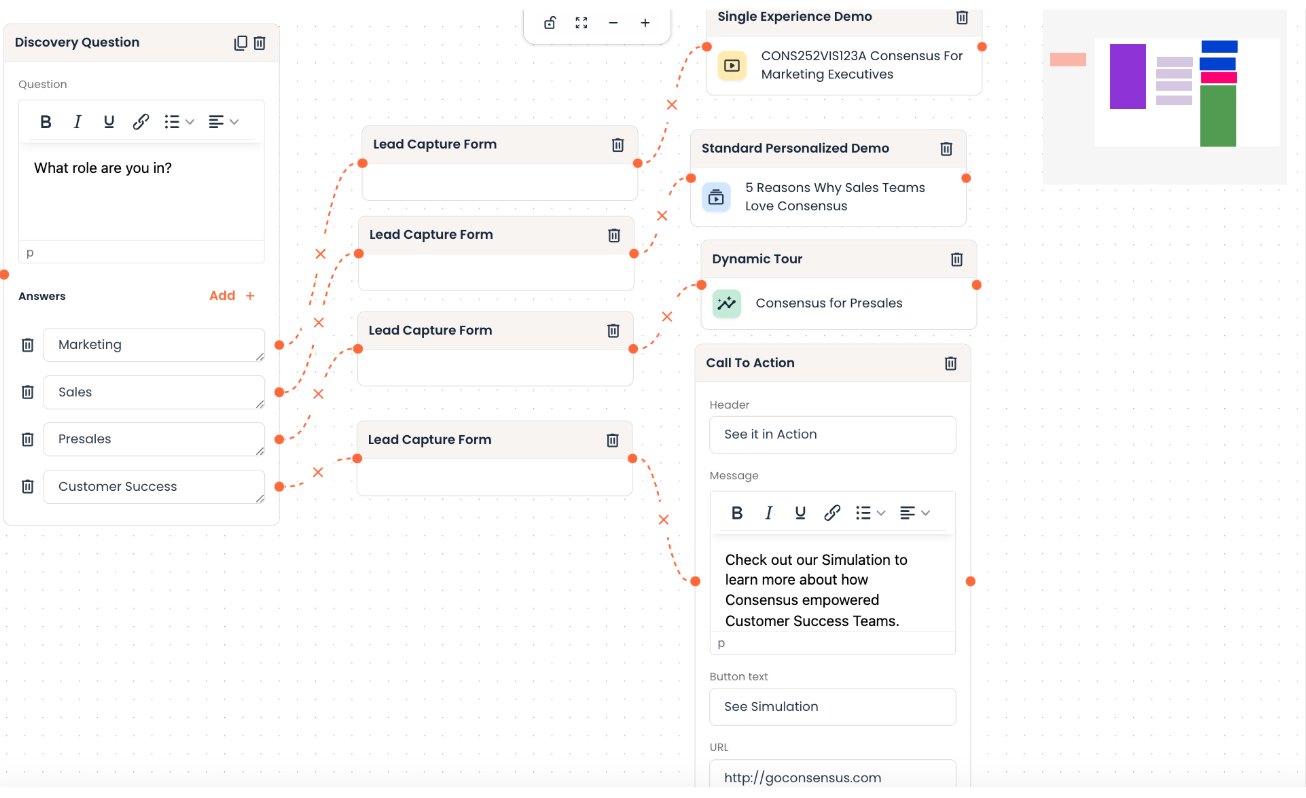
Task: Delete the Sales answer
Action: [x=28, y=392]
